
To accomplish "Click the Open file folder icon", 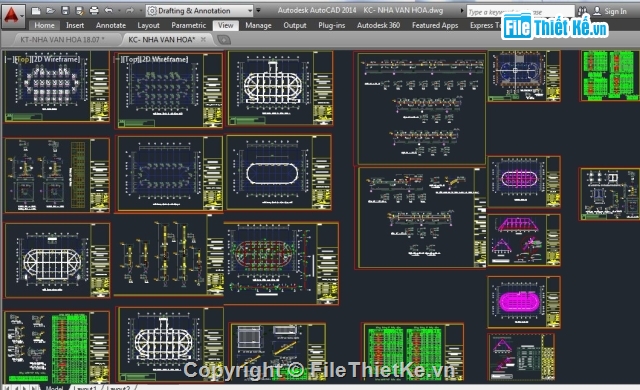I will click(51, 11).
